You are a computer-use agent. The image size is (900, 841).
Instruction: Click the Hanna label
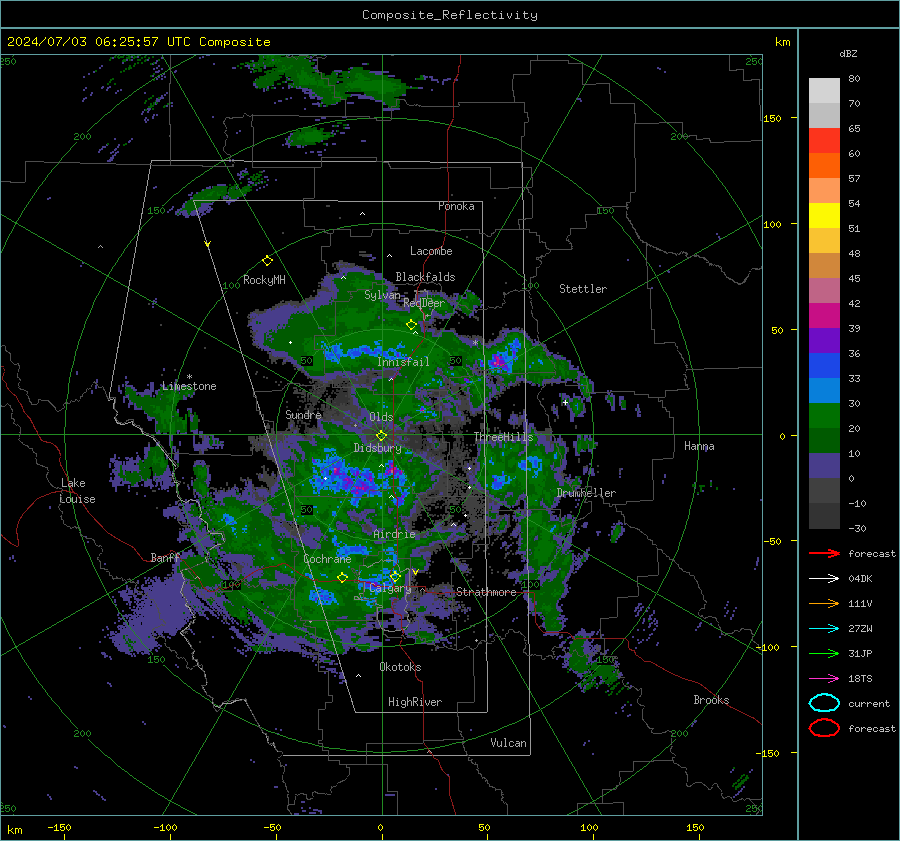coord(699,446)
